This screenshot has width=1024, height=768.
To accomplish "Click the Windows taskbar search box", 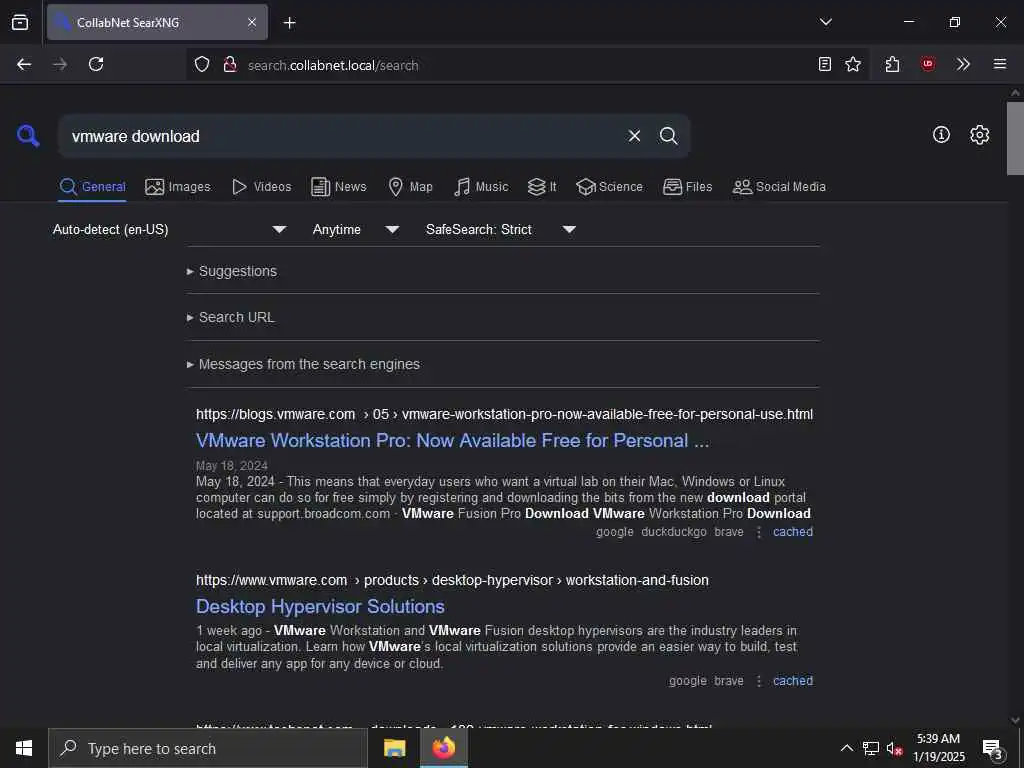I will click(x=208, y=748).
